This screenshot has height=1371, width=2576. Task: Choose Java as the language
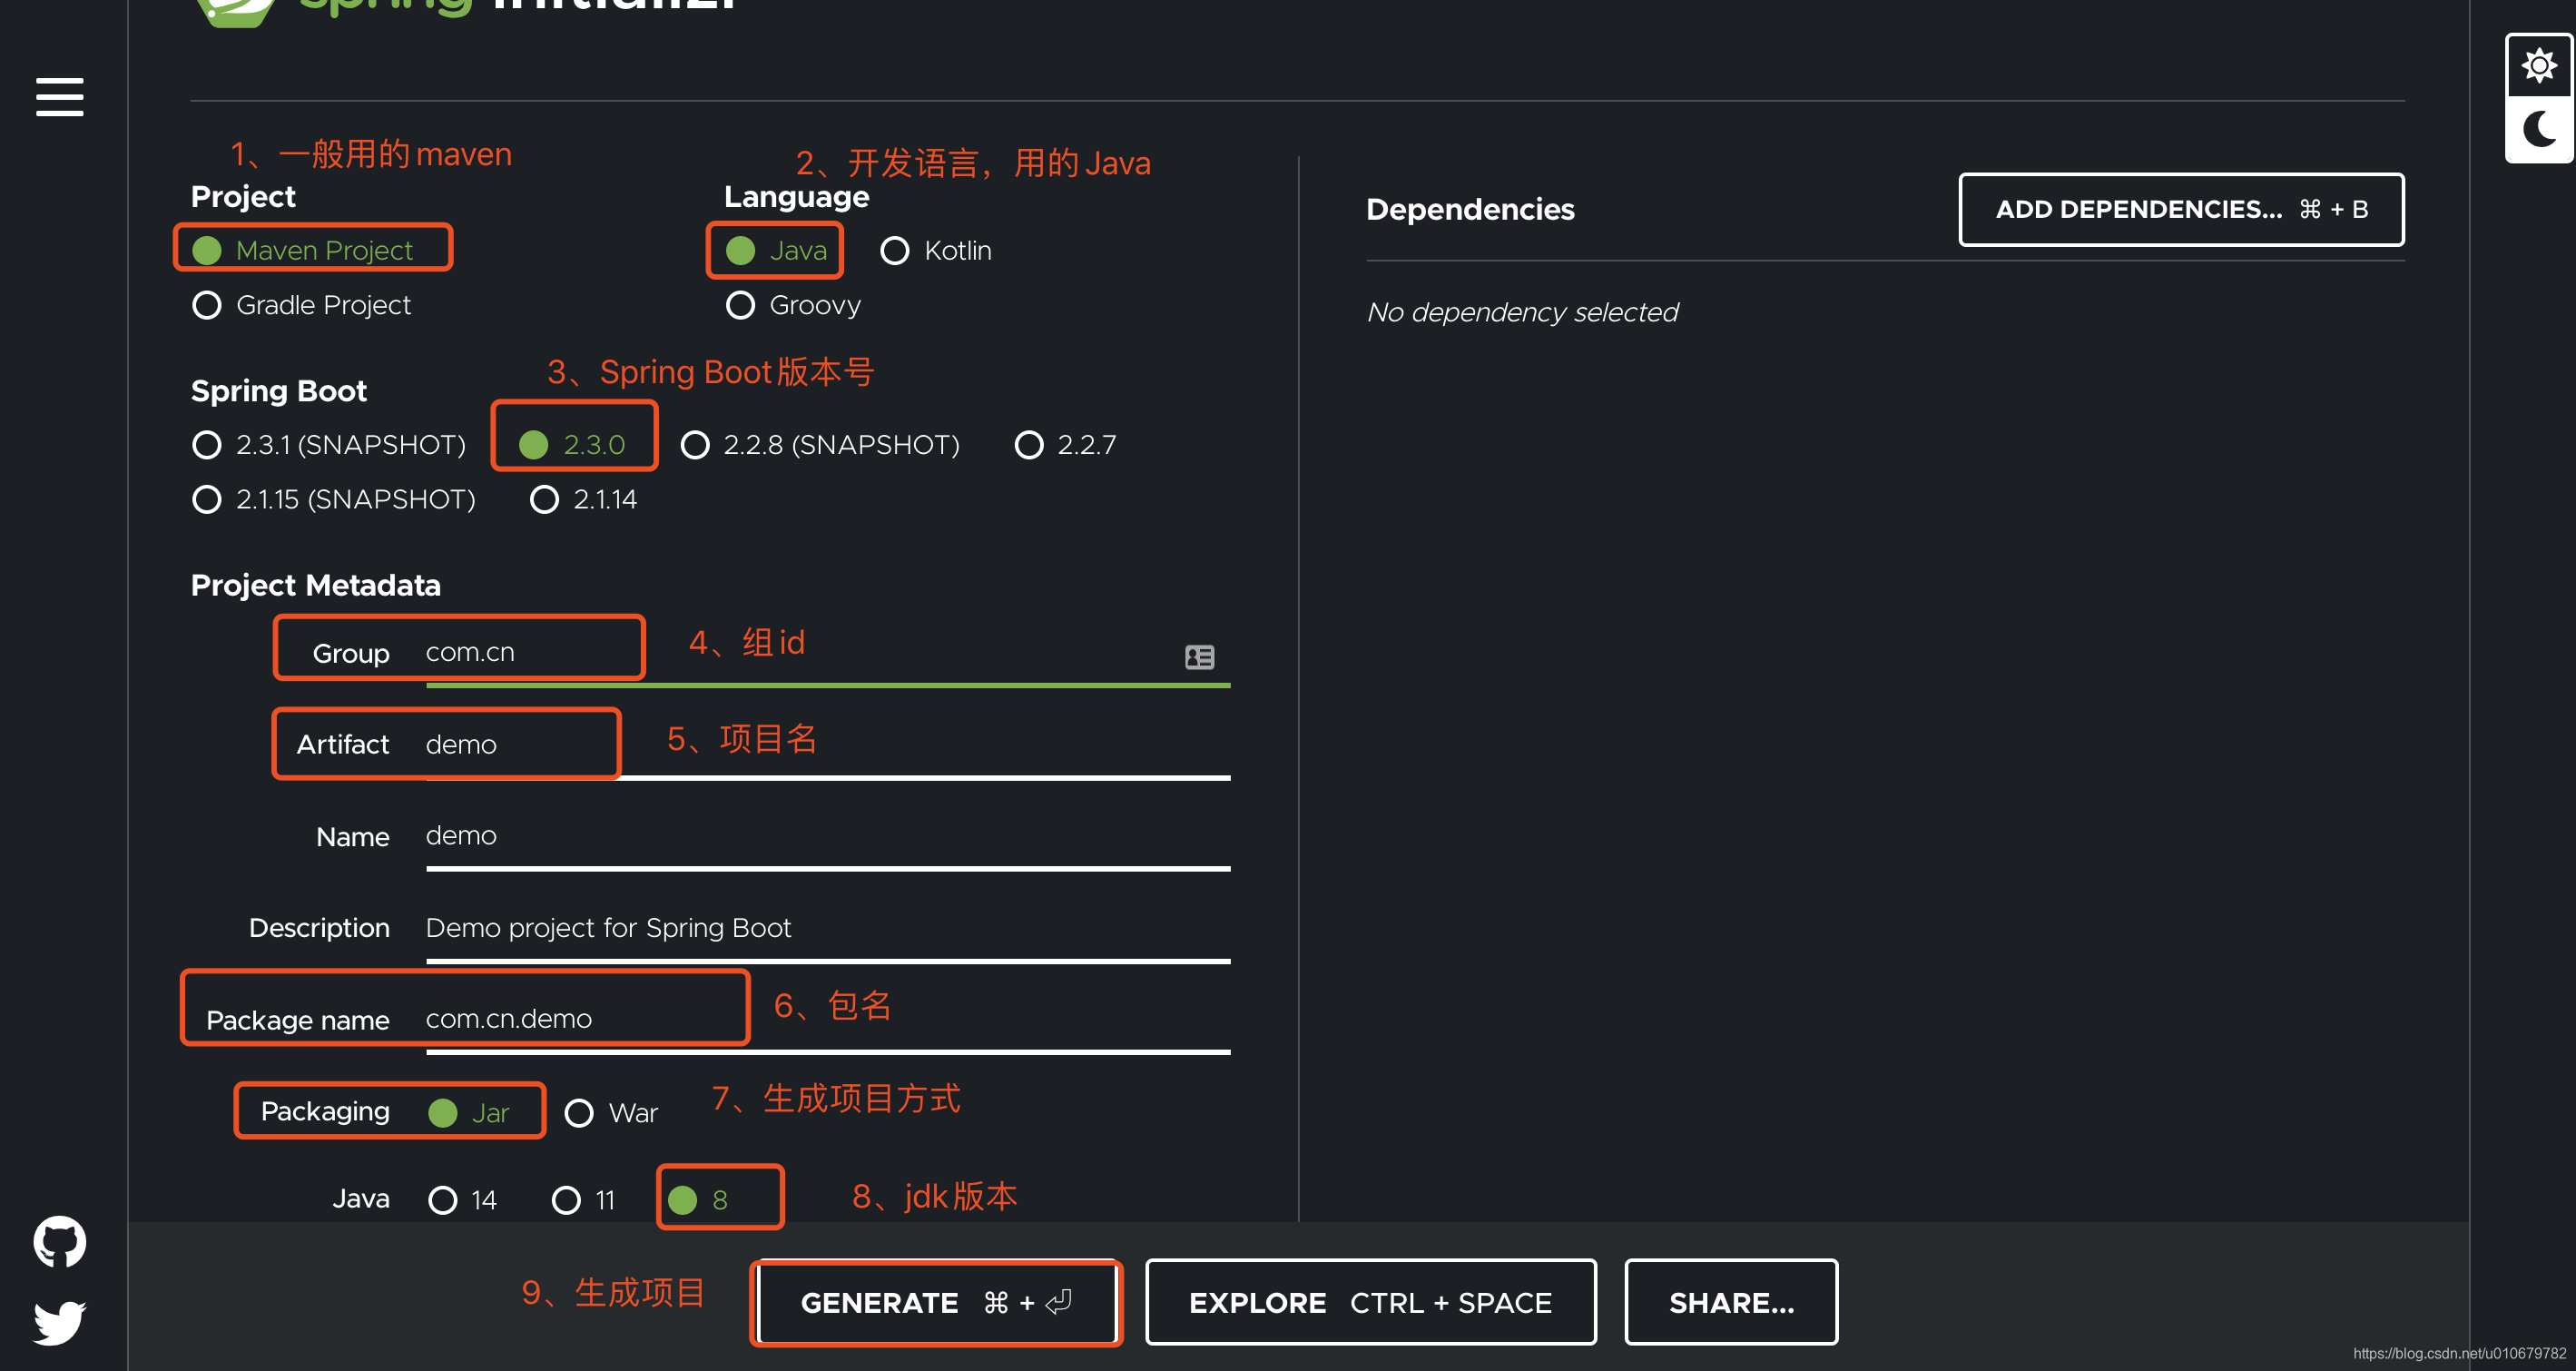[777, 250]
